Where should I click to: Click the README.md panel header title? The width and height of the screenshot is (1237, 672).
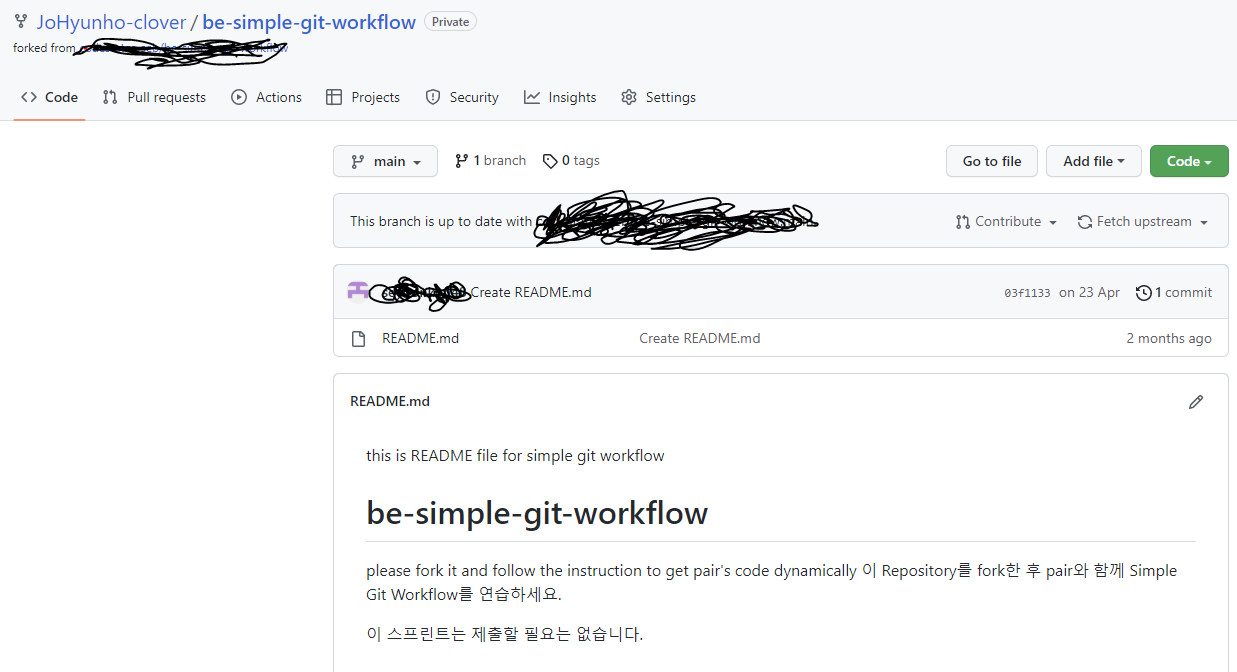point(390,401)
